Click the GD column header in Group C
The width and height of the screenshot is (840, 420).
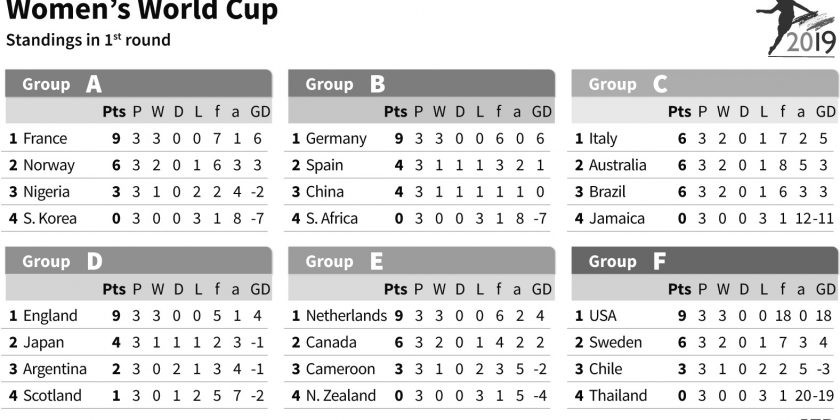click(826, 111)
